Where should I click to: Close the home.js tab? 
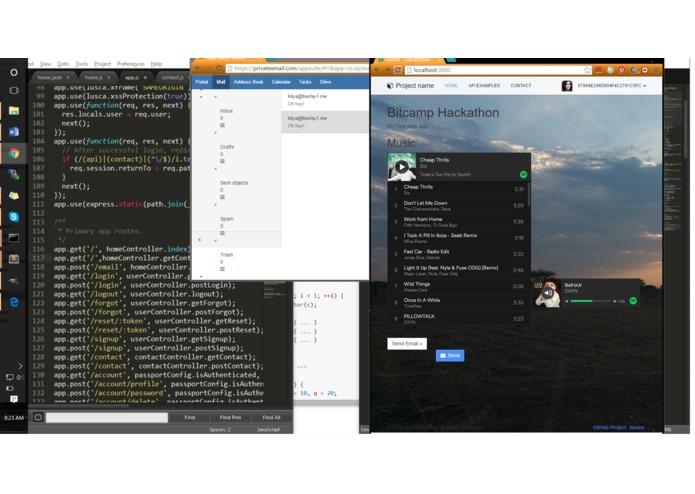[109, 77]
